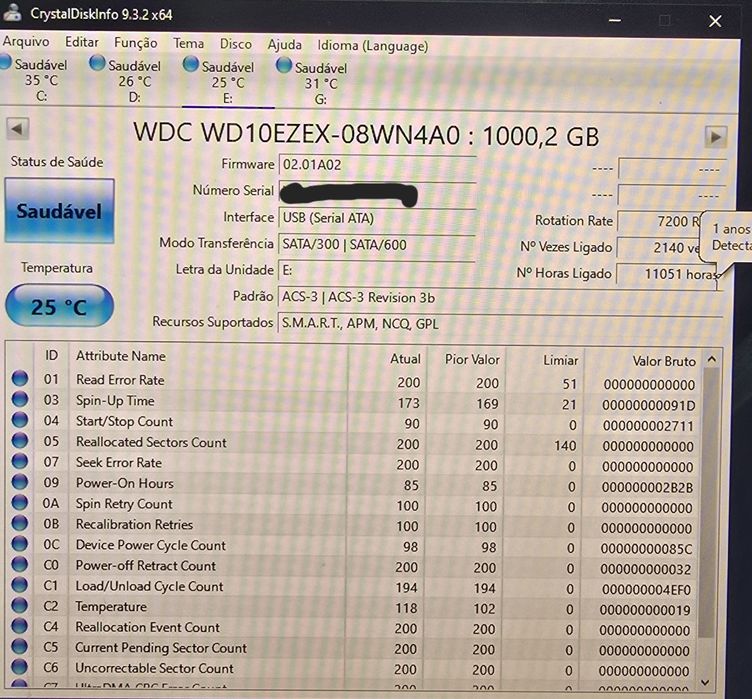Select raw value 000000004EF0
The width and height of the screenshot is (752, 699).
646,590
